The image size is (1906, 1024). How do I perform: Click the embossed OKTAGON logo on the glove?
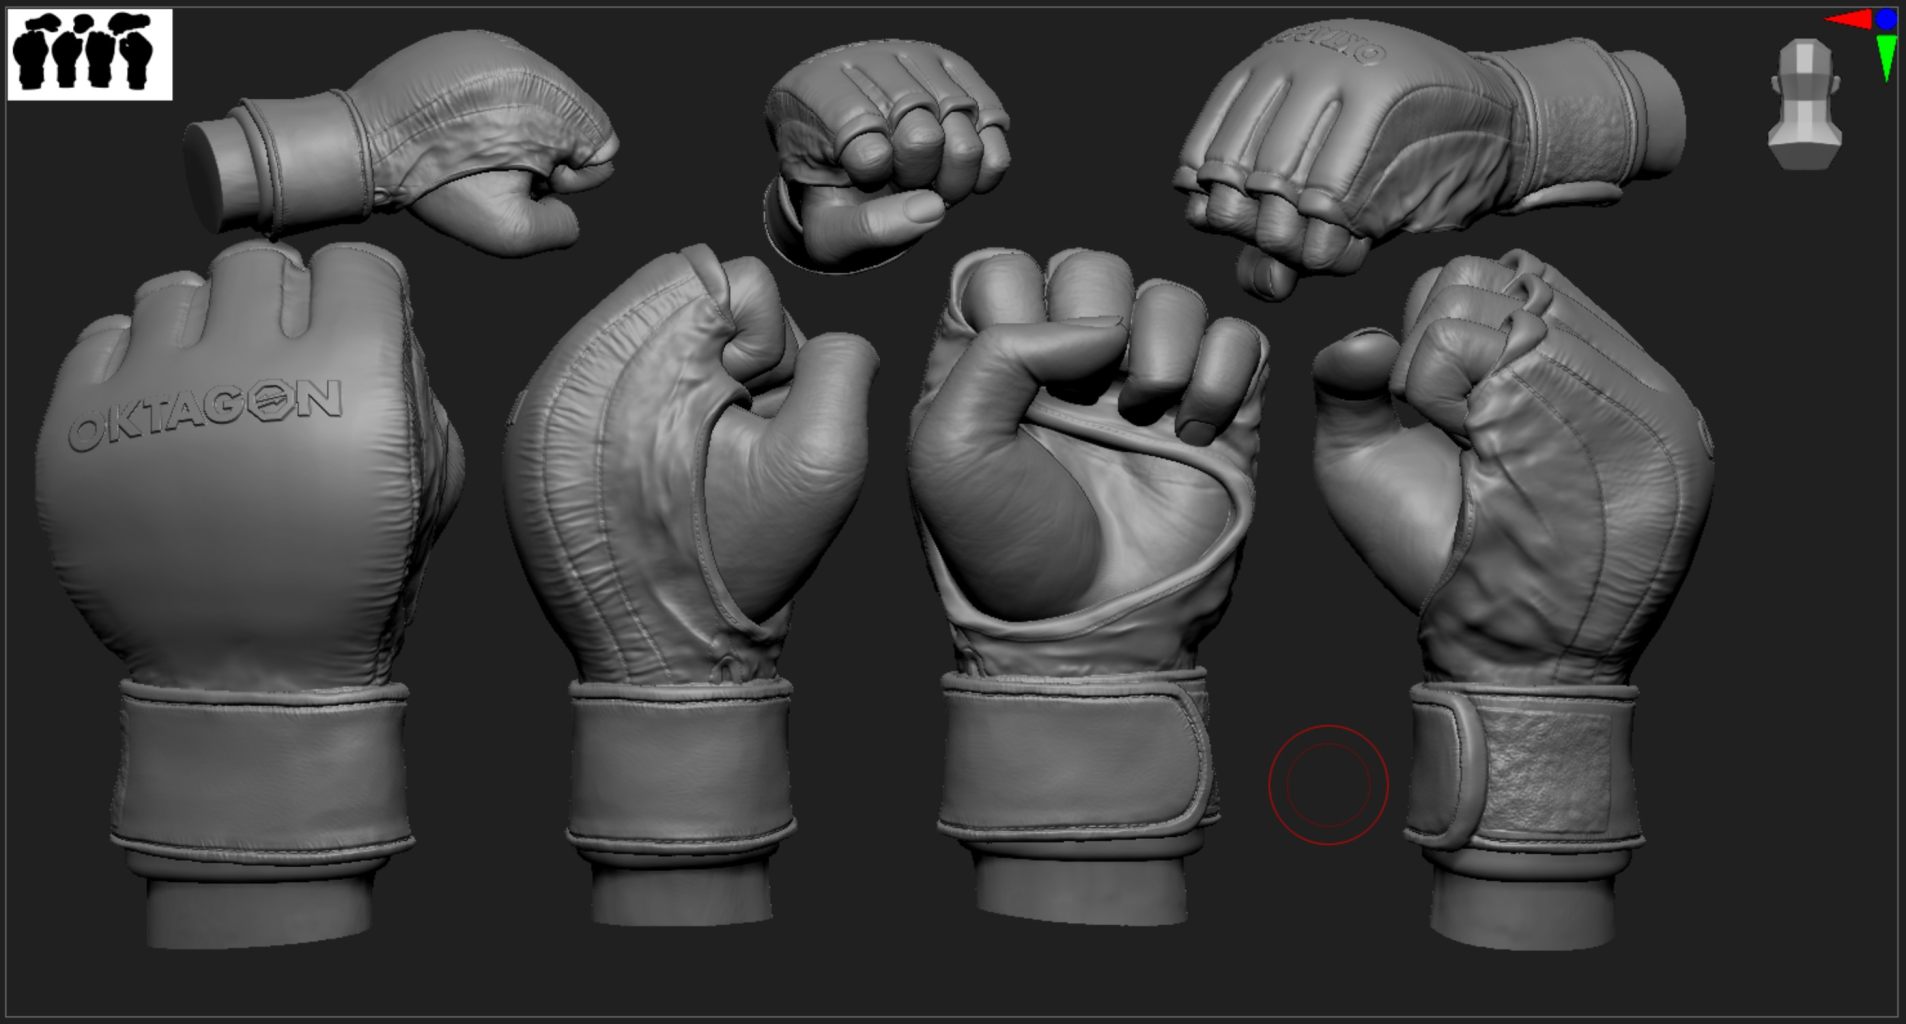205,412
